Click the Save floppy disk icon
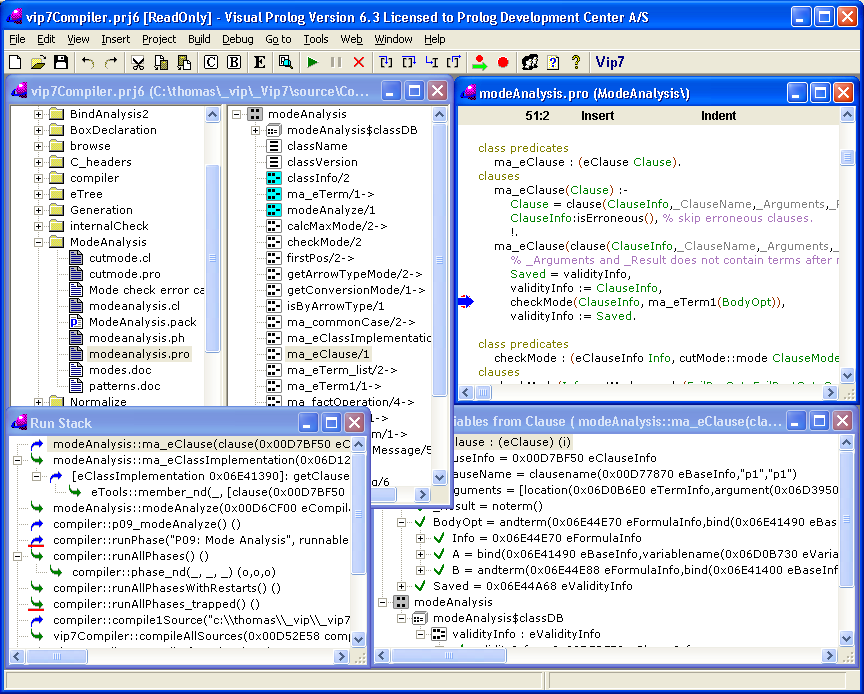Viewport: 864px width, 694px height. (x=61, y=62)
